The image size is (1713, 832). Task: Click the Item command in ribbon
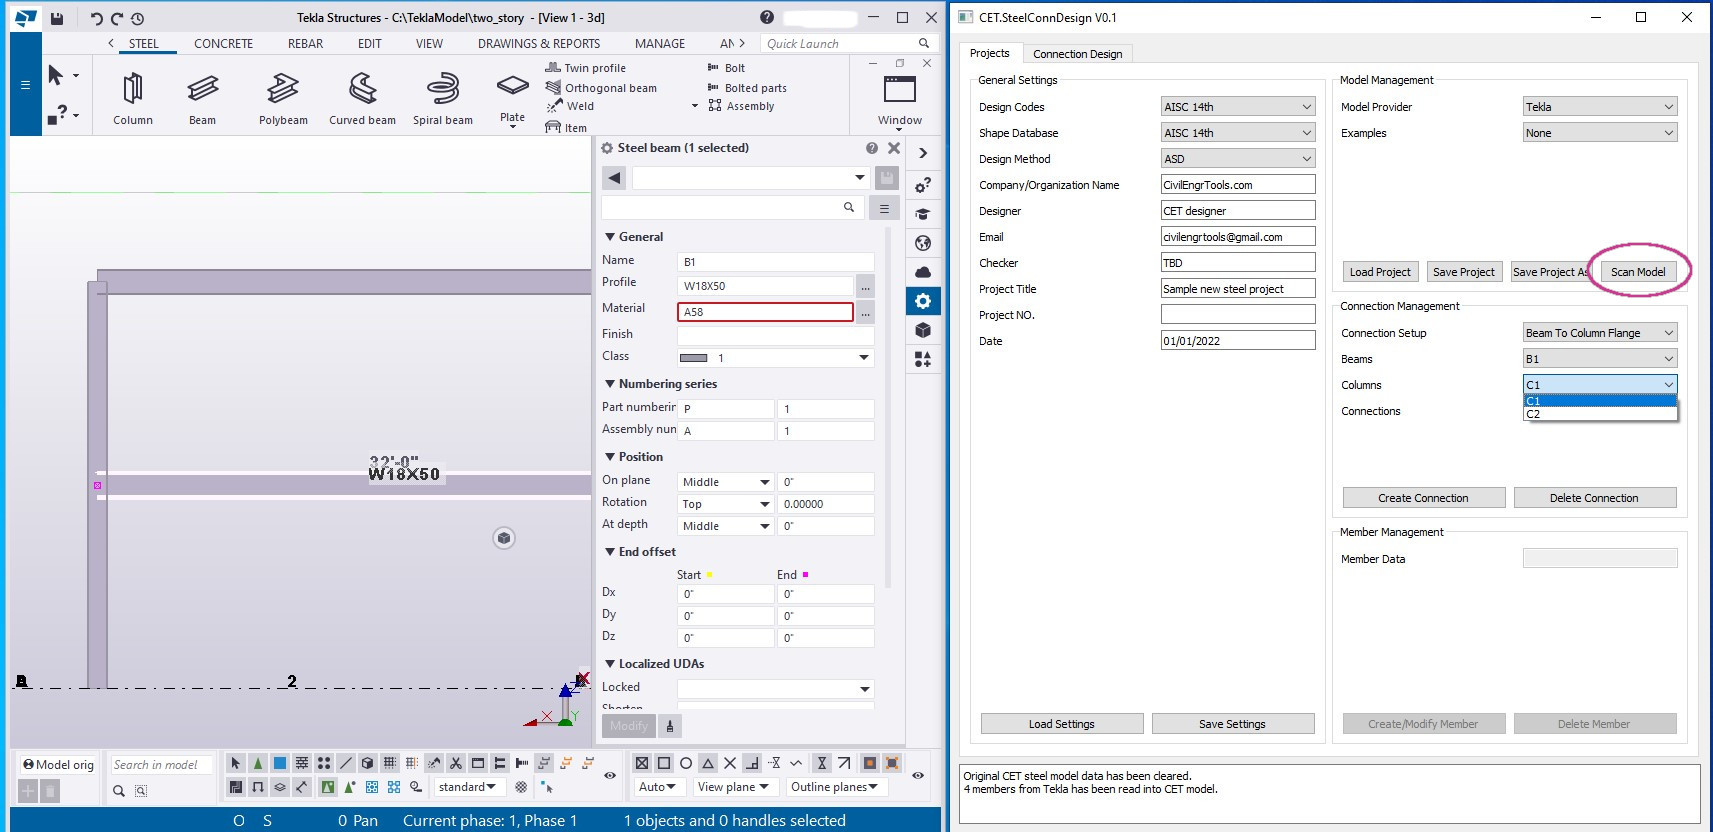point(566,127)
